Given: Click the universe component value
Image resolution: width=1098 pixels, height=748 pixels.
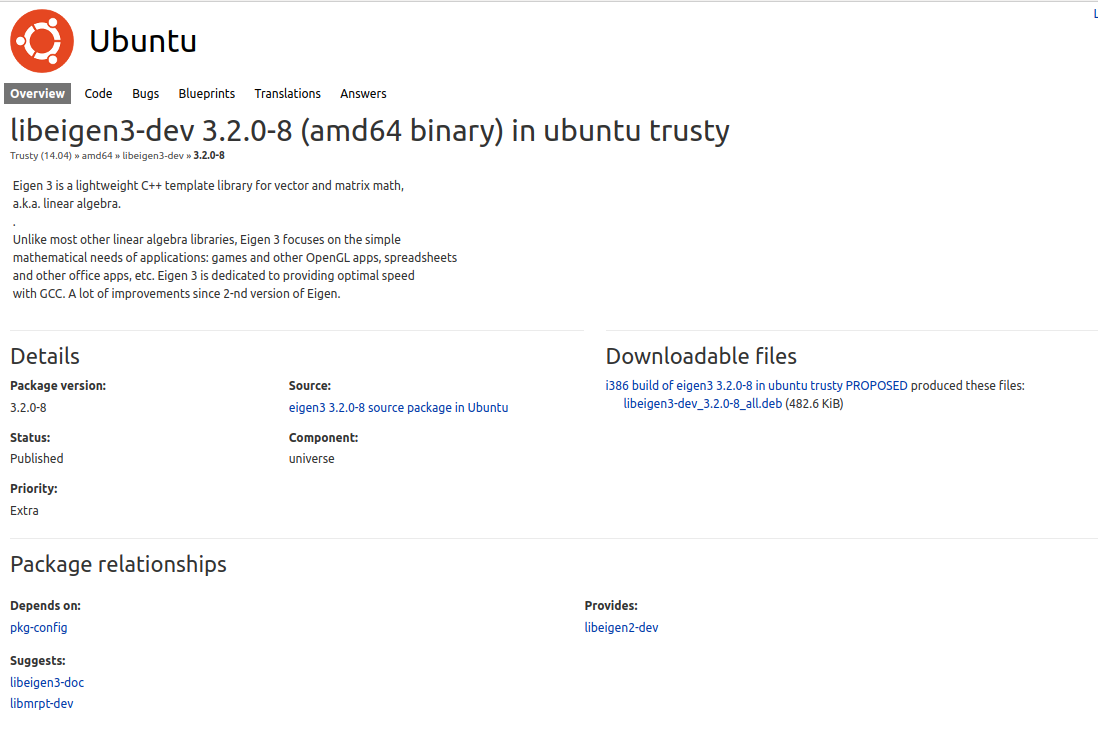Looking at the screenshot, I should coord(312,459).
